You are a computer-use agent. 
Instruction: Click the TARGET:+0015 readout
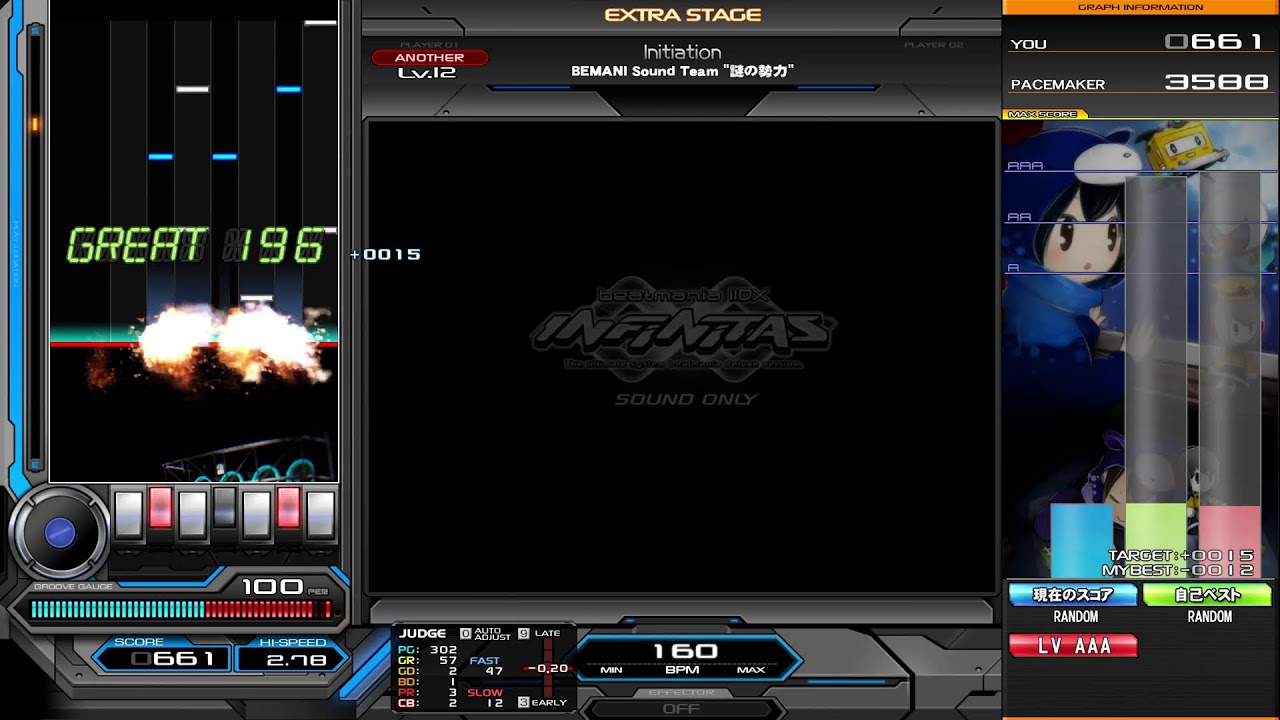[1181, 556]
